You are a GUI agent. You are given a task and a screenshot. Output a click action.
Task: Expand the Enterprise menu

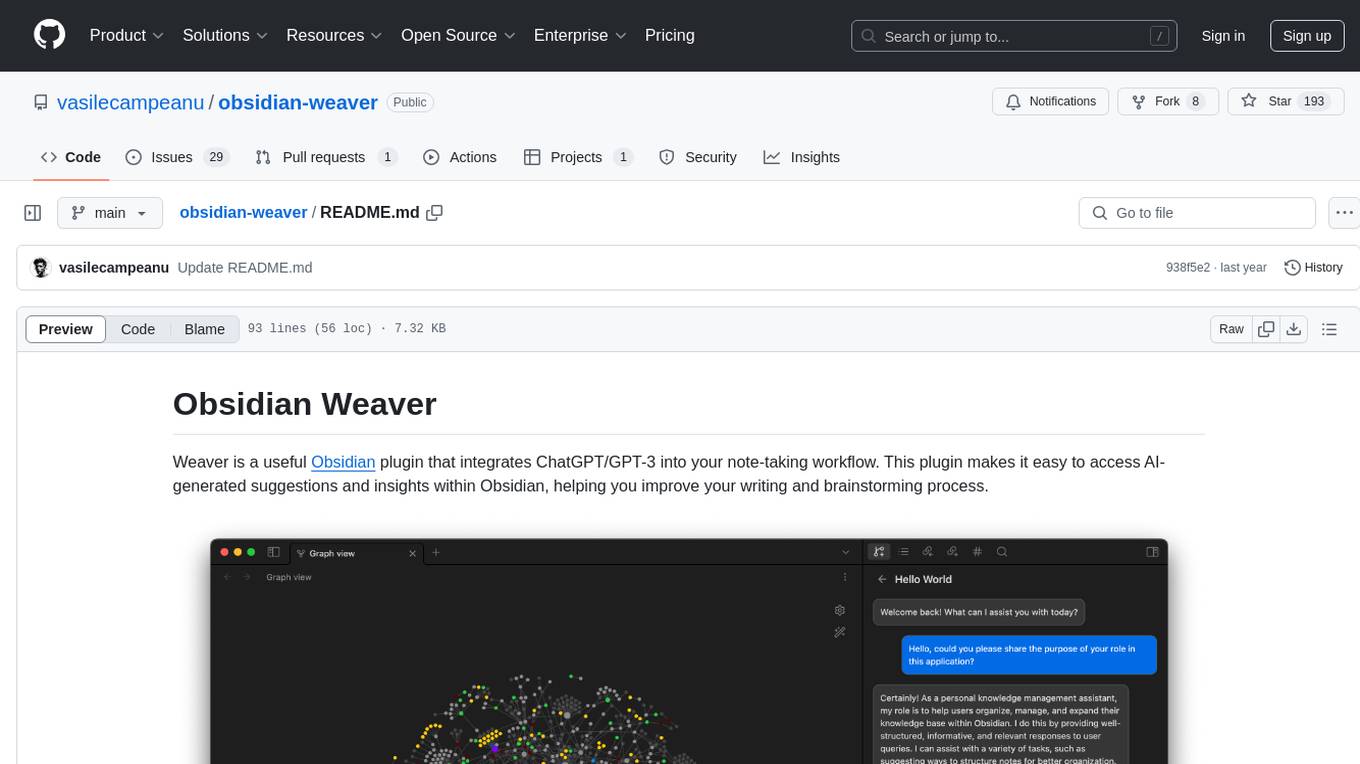580,35
